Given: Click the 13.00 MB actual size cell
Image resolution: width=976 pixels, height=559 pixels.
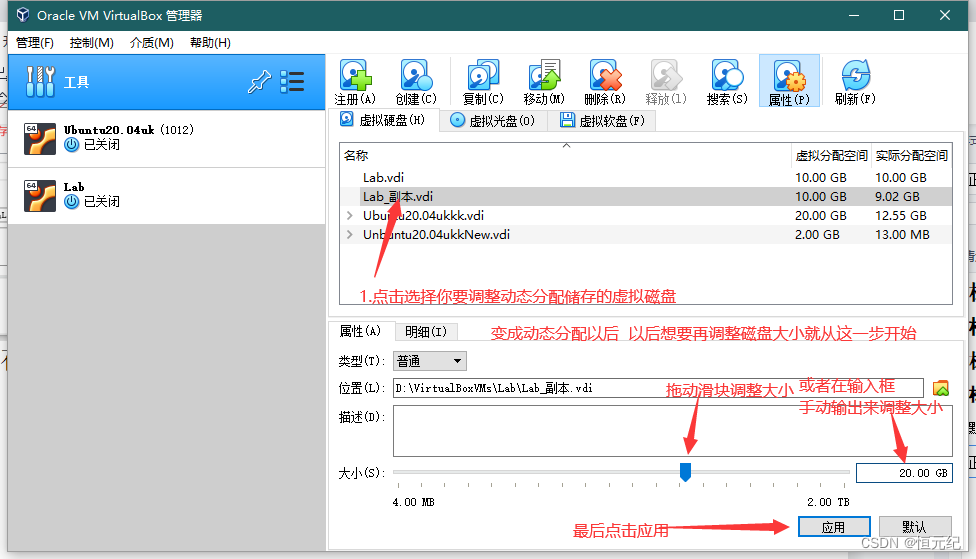Looking at the screenshot, I should tap(902, 235).
